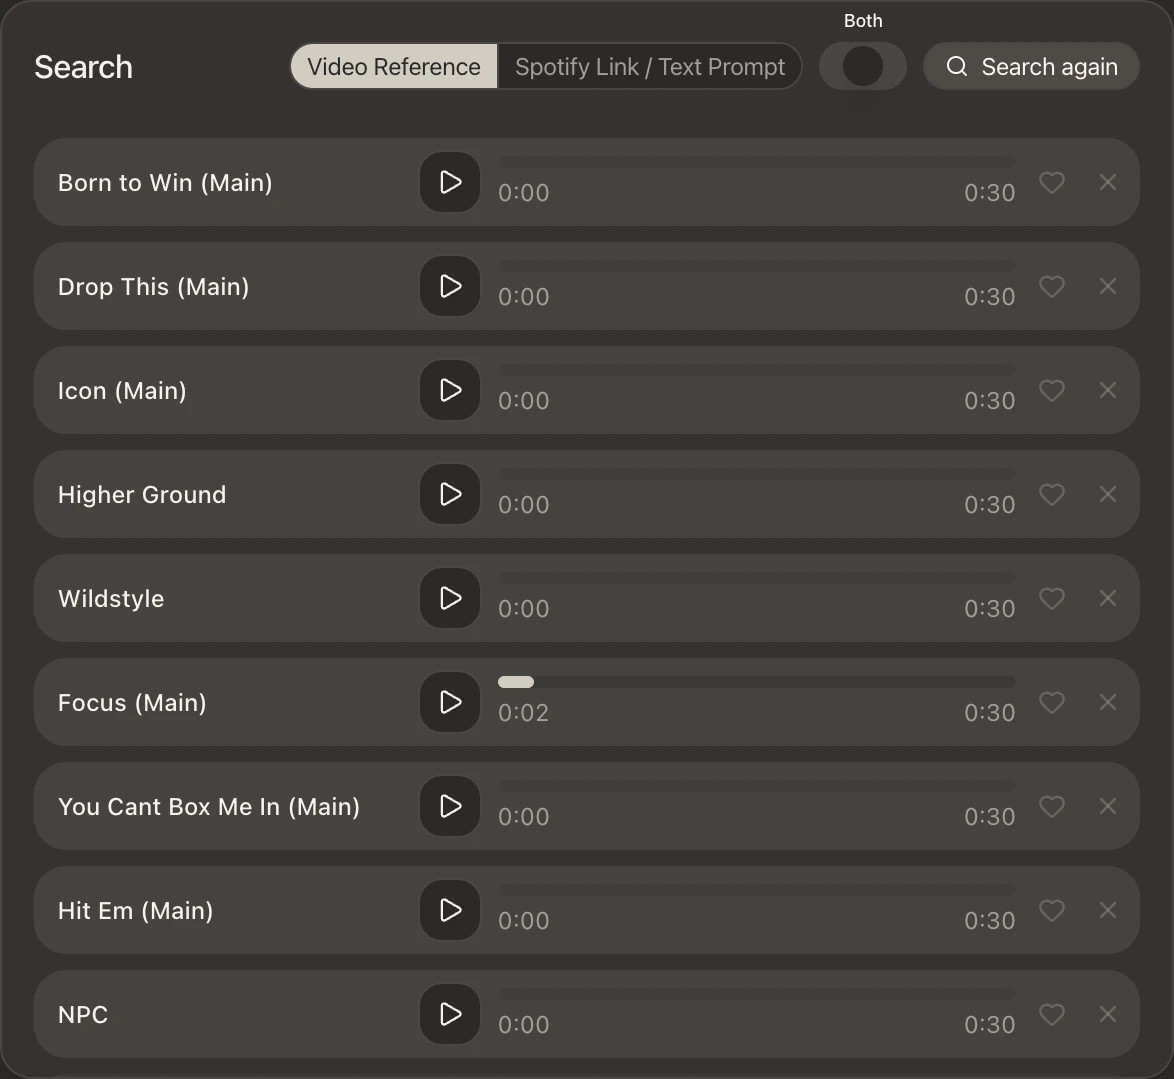Favorite You Cant Box Me In (Main)
This screenshot has width=1174, height=1079.
click(x=1052, y=806)
